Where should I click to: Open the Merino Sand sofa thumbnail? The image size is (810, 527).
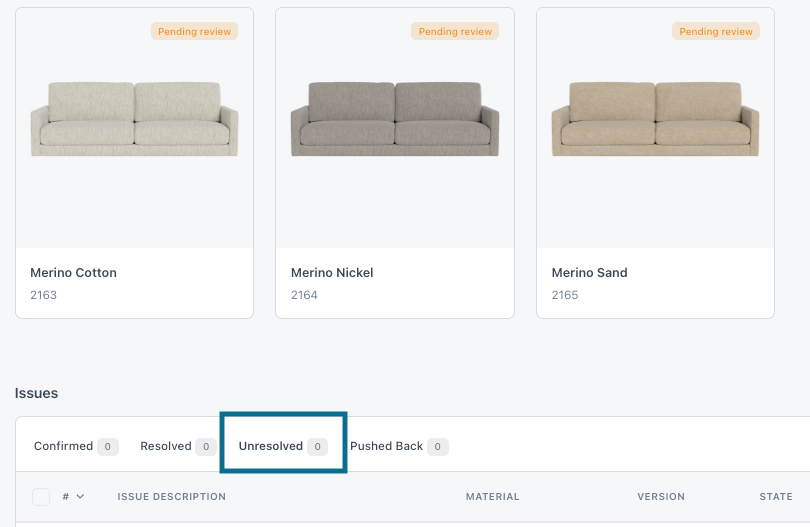pyautogui.click(x=655, y=119)
